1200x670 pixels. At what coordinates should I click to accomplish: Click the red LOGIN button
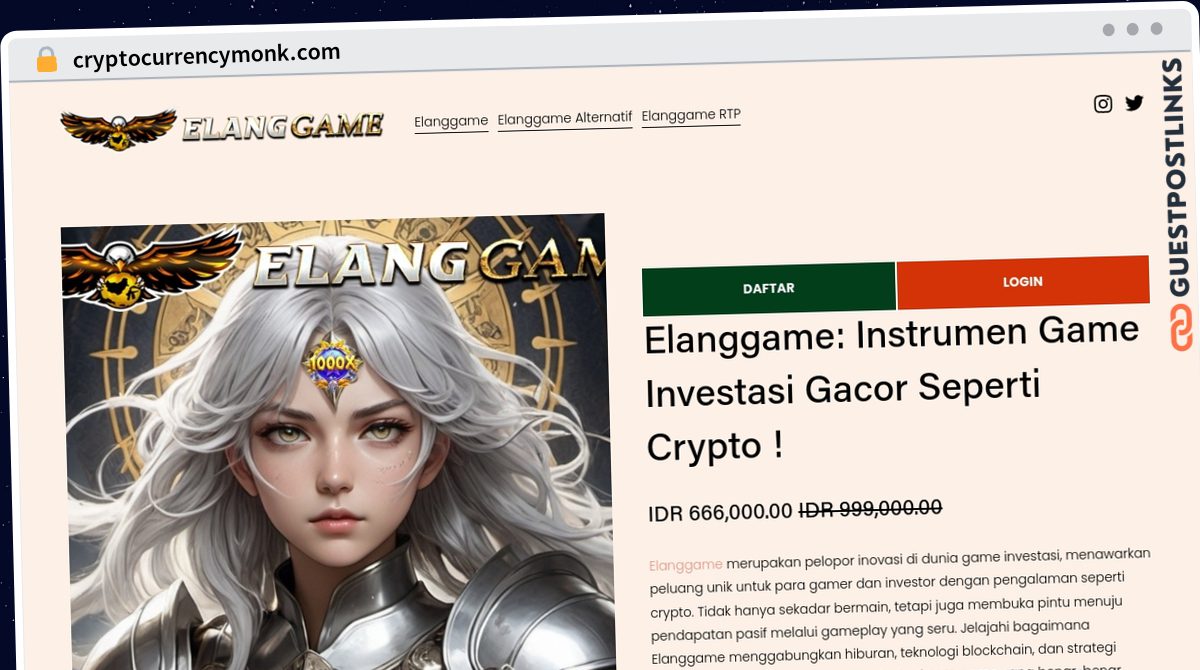click(x=1023, y=282)
